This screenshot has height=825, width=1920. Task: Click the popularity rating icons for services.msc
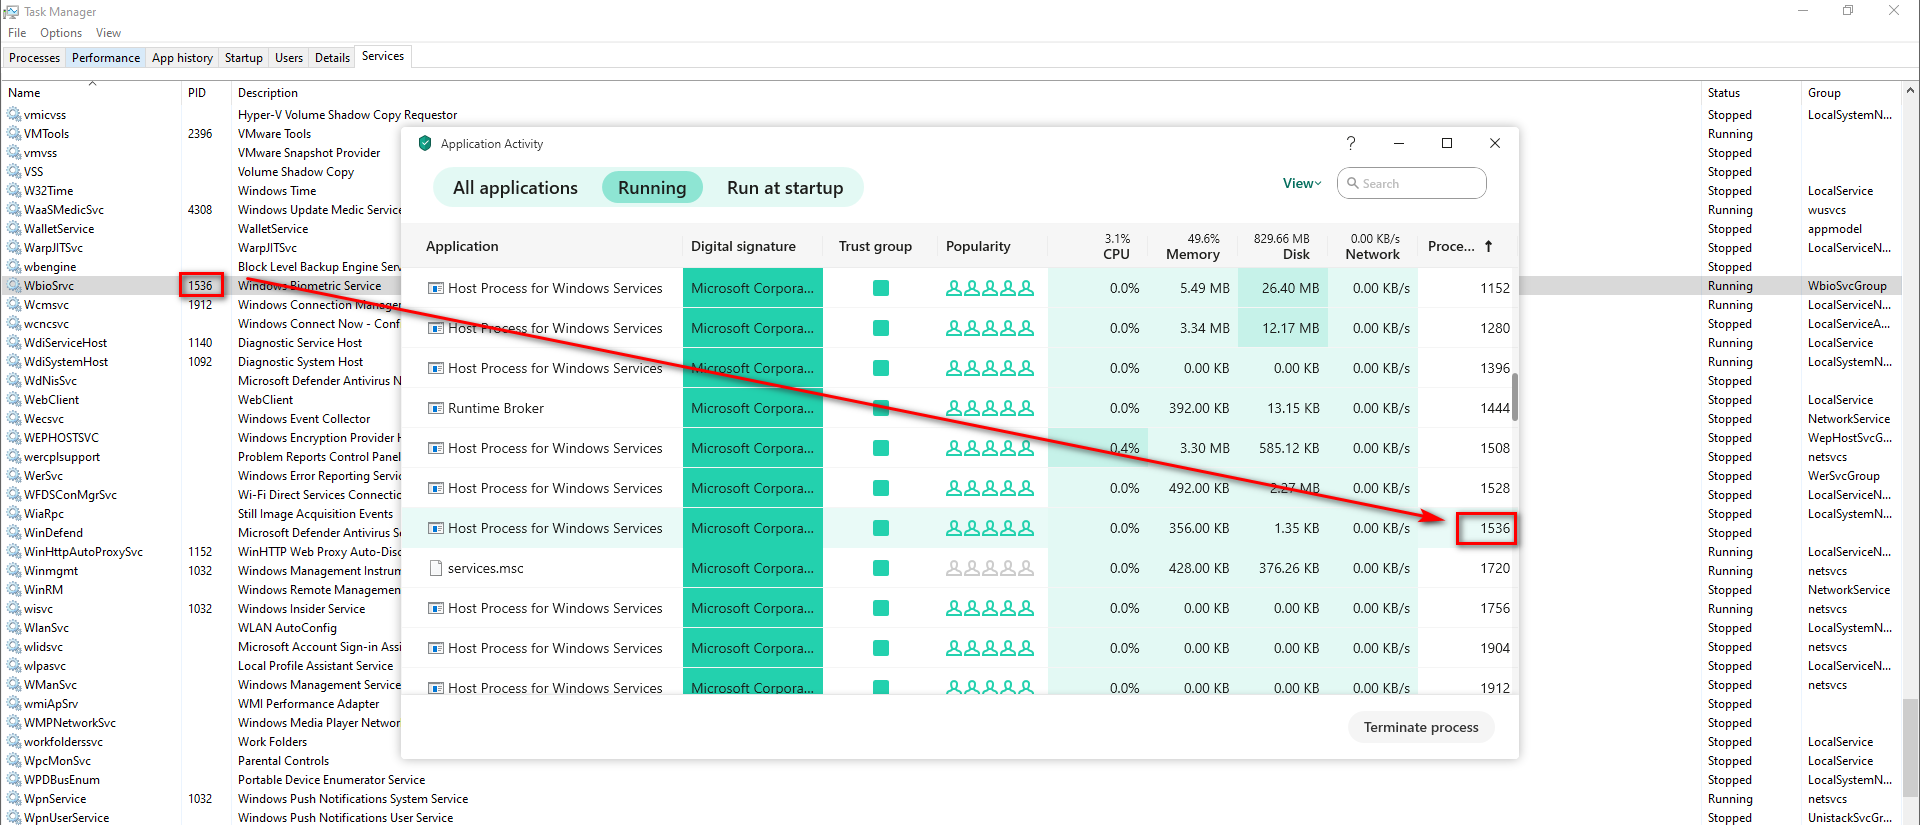tap(989, 568)
